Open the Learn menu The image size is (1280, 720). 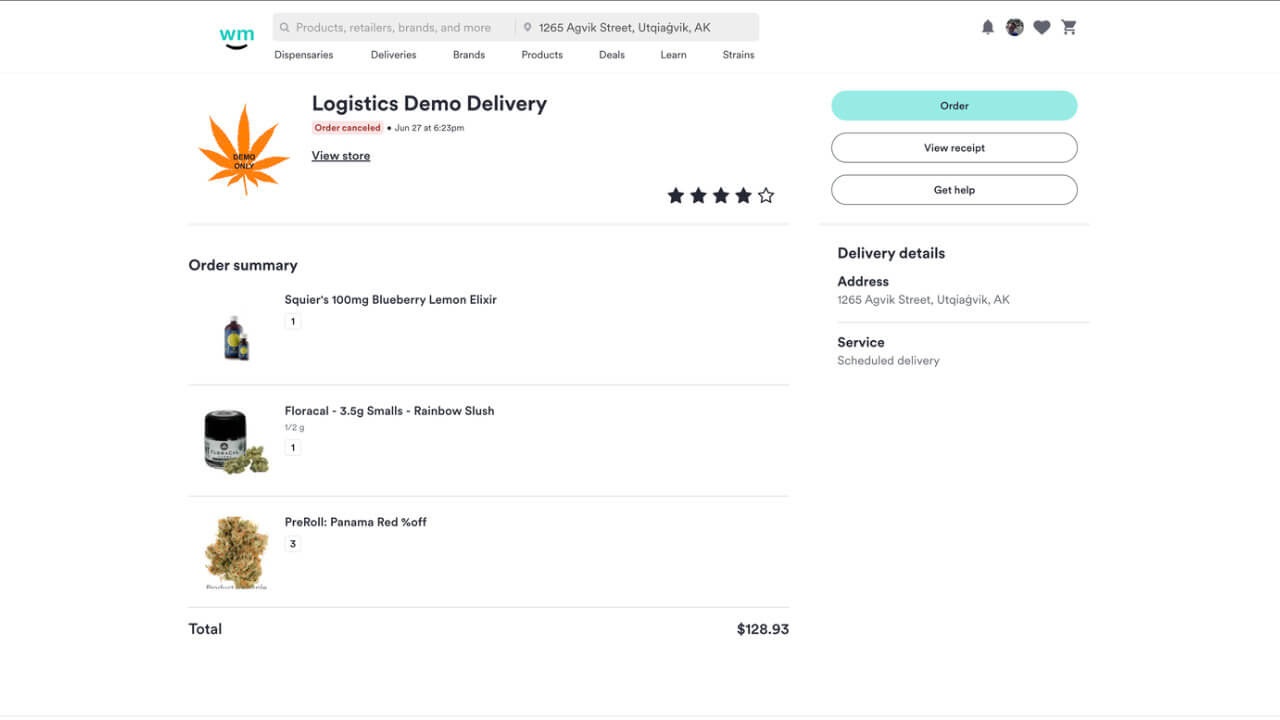pyautogui.click(x=673, y=55)
